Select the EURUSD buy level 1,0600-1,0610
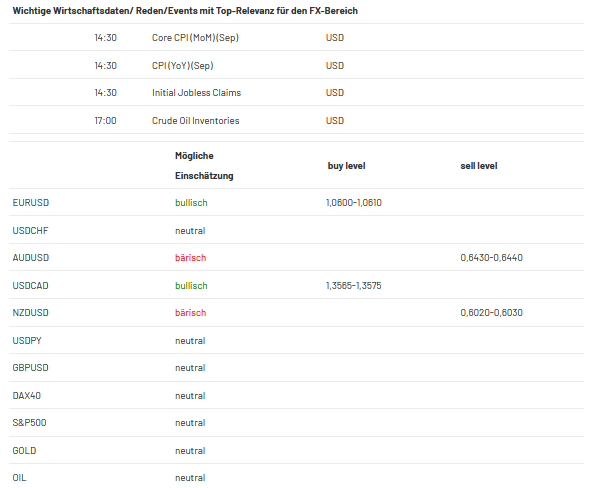Screen dimensions: 597x488 click(354, 203)
